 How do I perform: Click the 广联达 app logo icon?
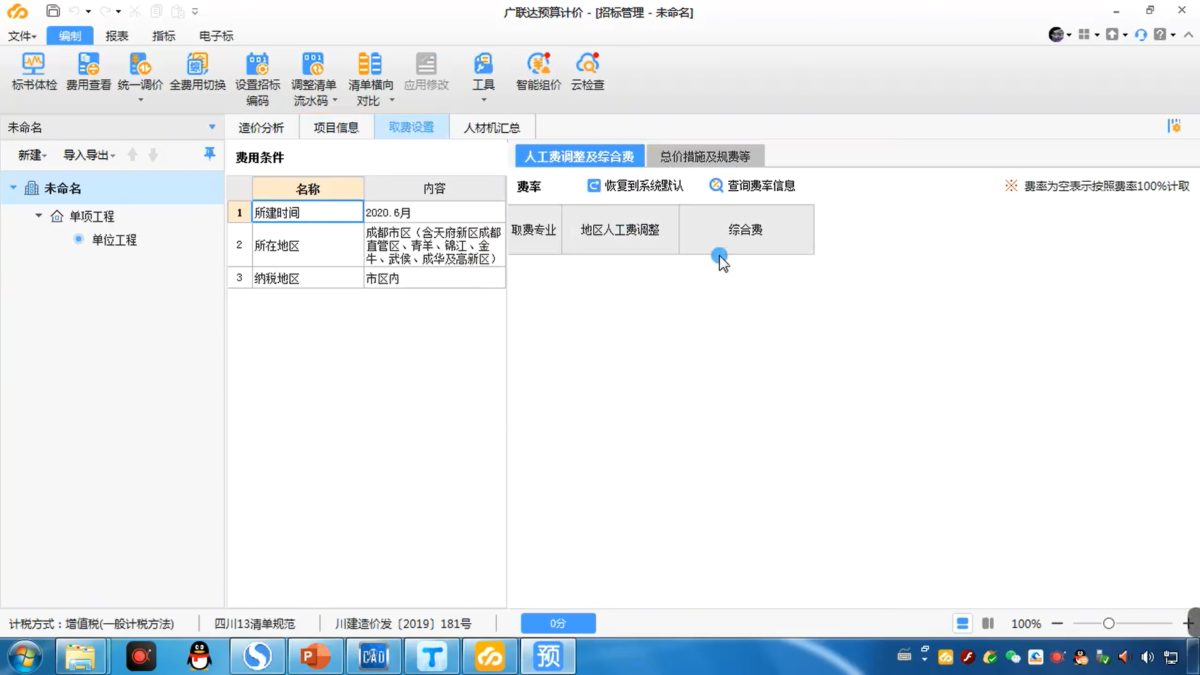point(17,11)
